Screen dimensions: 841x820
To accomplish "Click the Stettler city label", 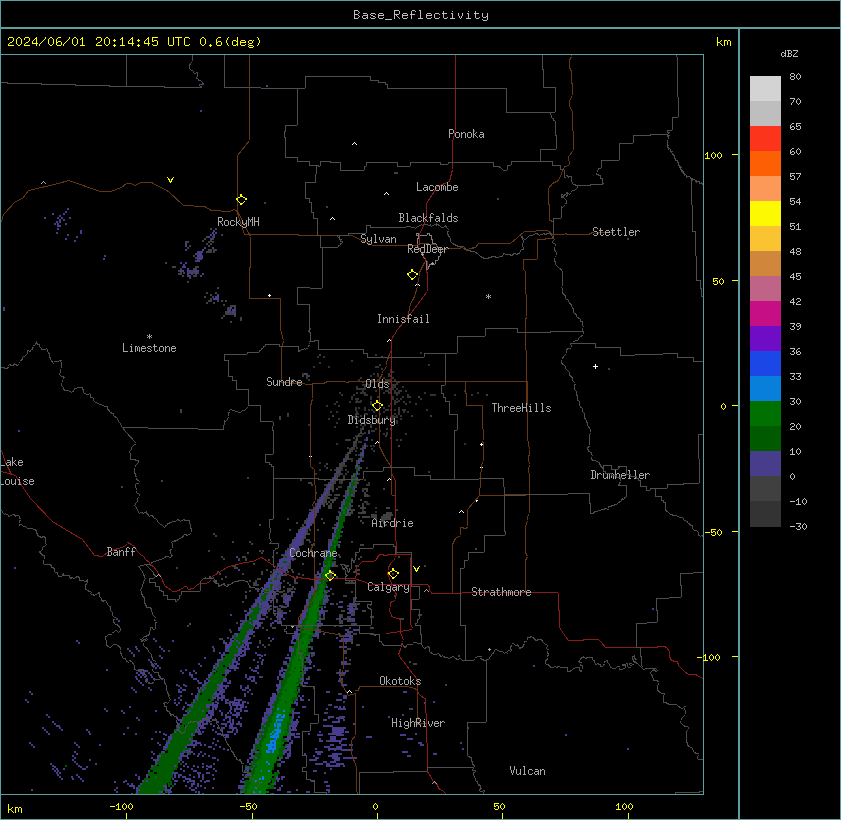I will point(616,232).
